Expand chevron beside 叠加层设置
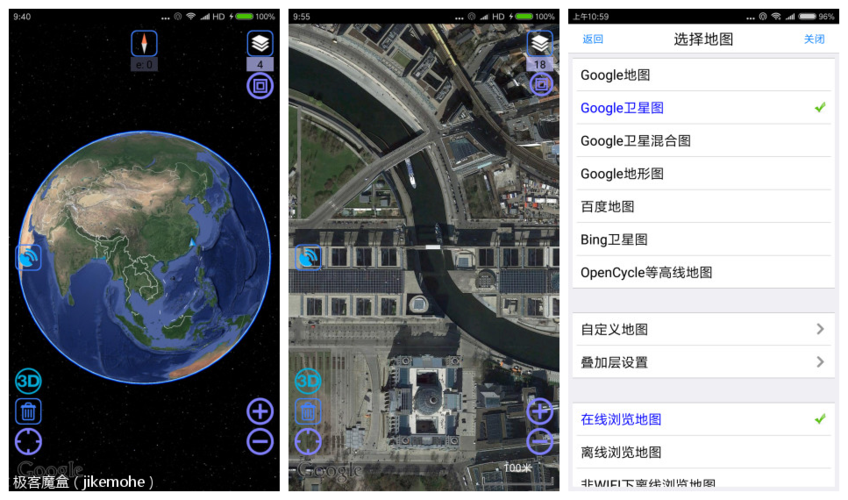Screen dimensions: 848x500 click(820, 362)
